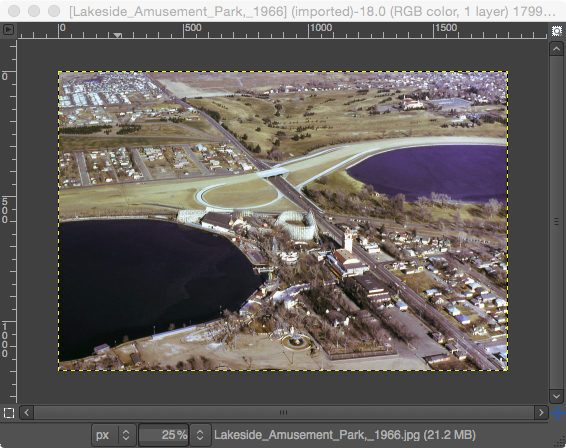The image size is (566, 448).
Task: Open the px unit dropdown
Action: (114, 435)
